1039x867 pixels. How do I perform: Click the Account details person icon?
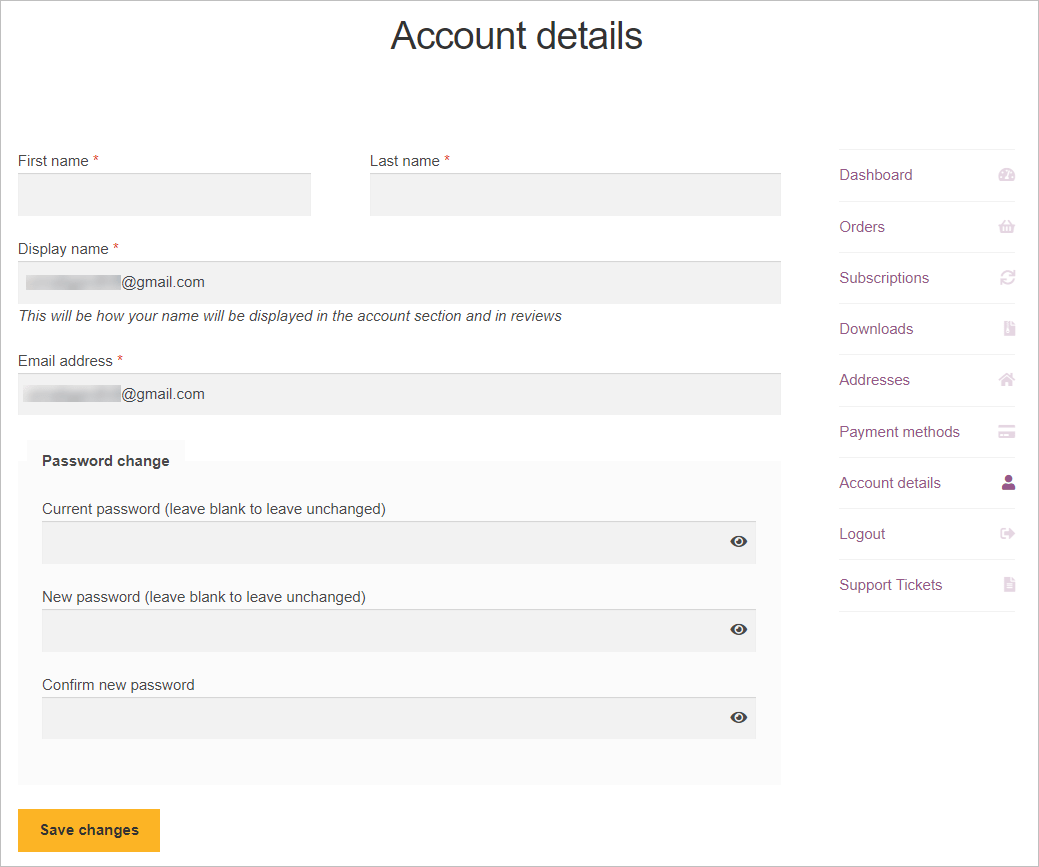[1006, 482]
